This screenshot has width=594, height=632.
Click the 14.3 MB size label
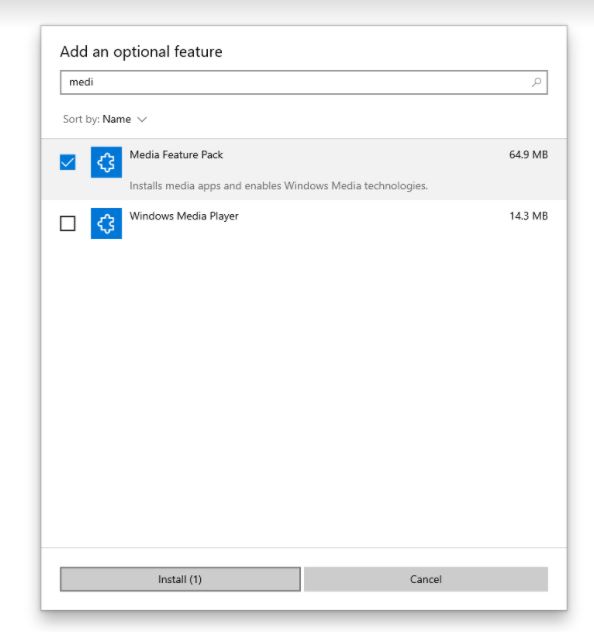click(x=528, y=216)
